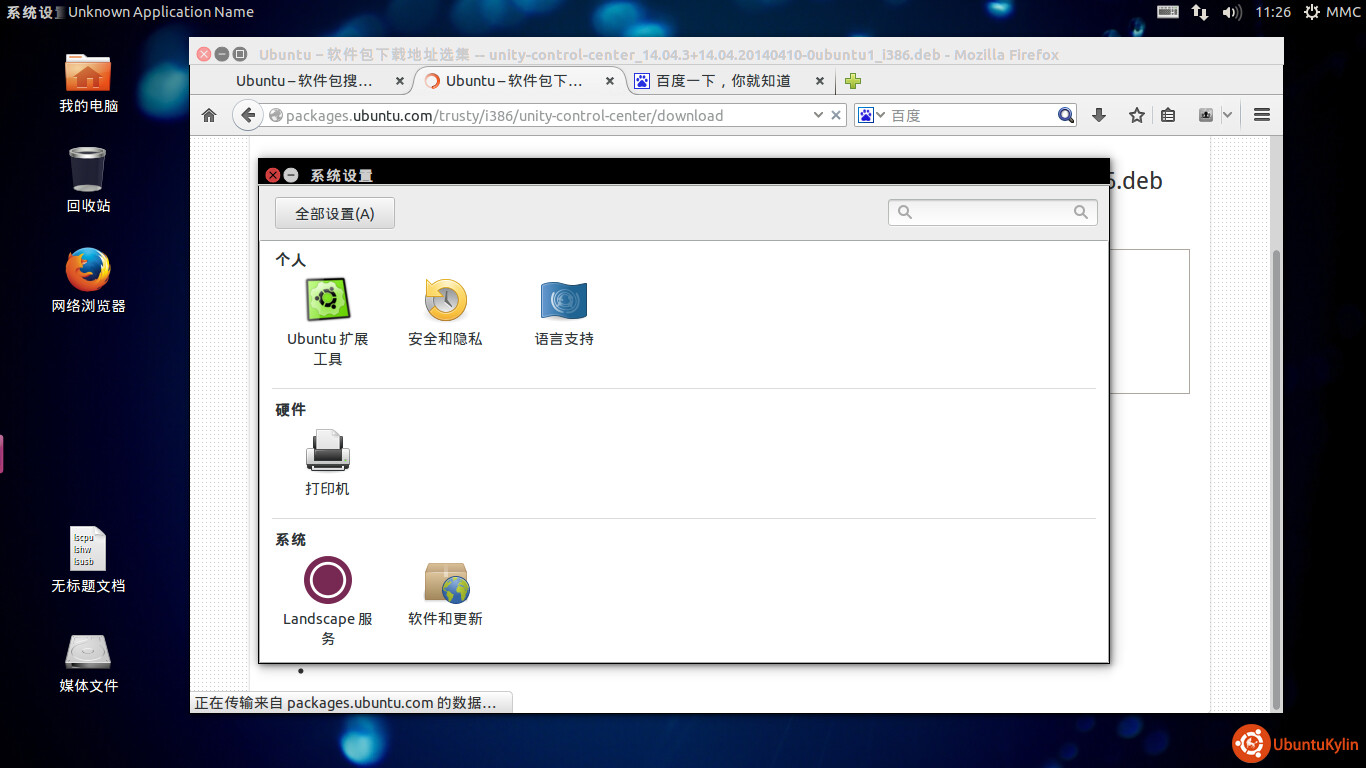Open 安全和隐私 settings panel
Viewport: 1366px width, 768px height.
point(445,300)
